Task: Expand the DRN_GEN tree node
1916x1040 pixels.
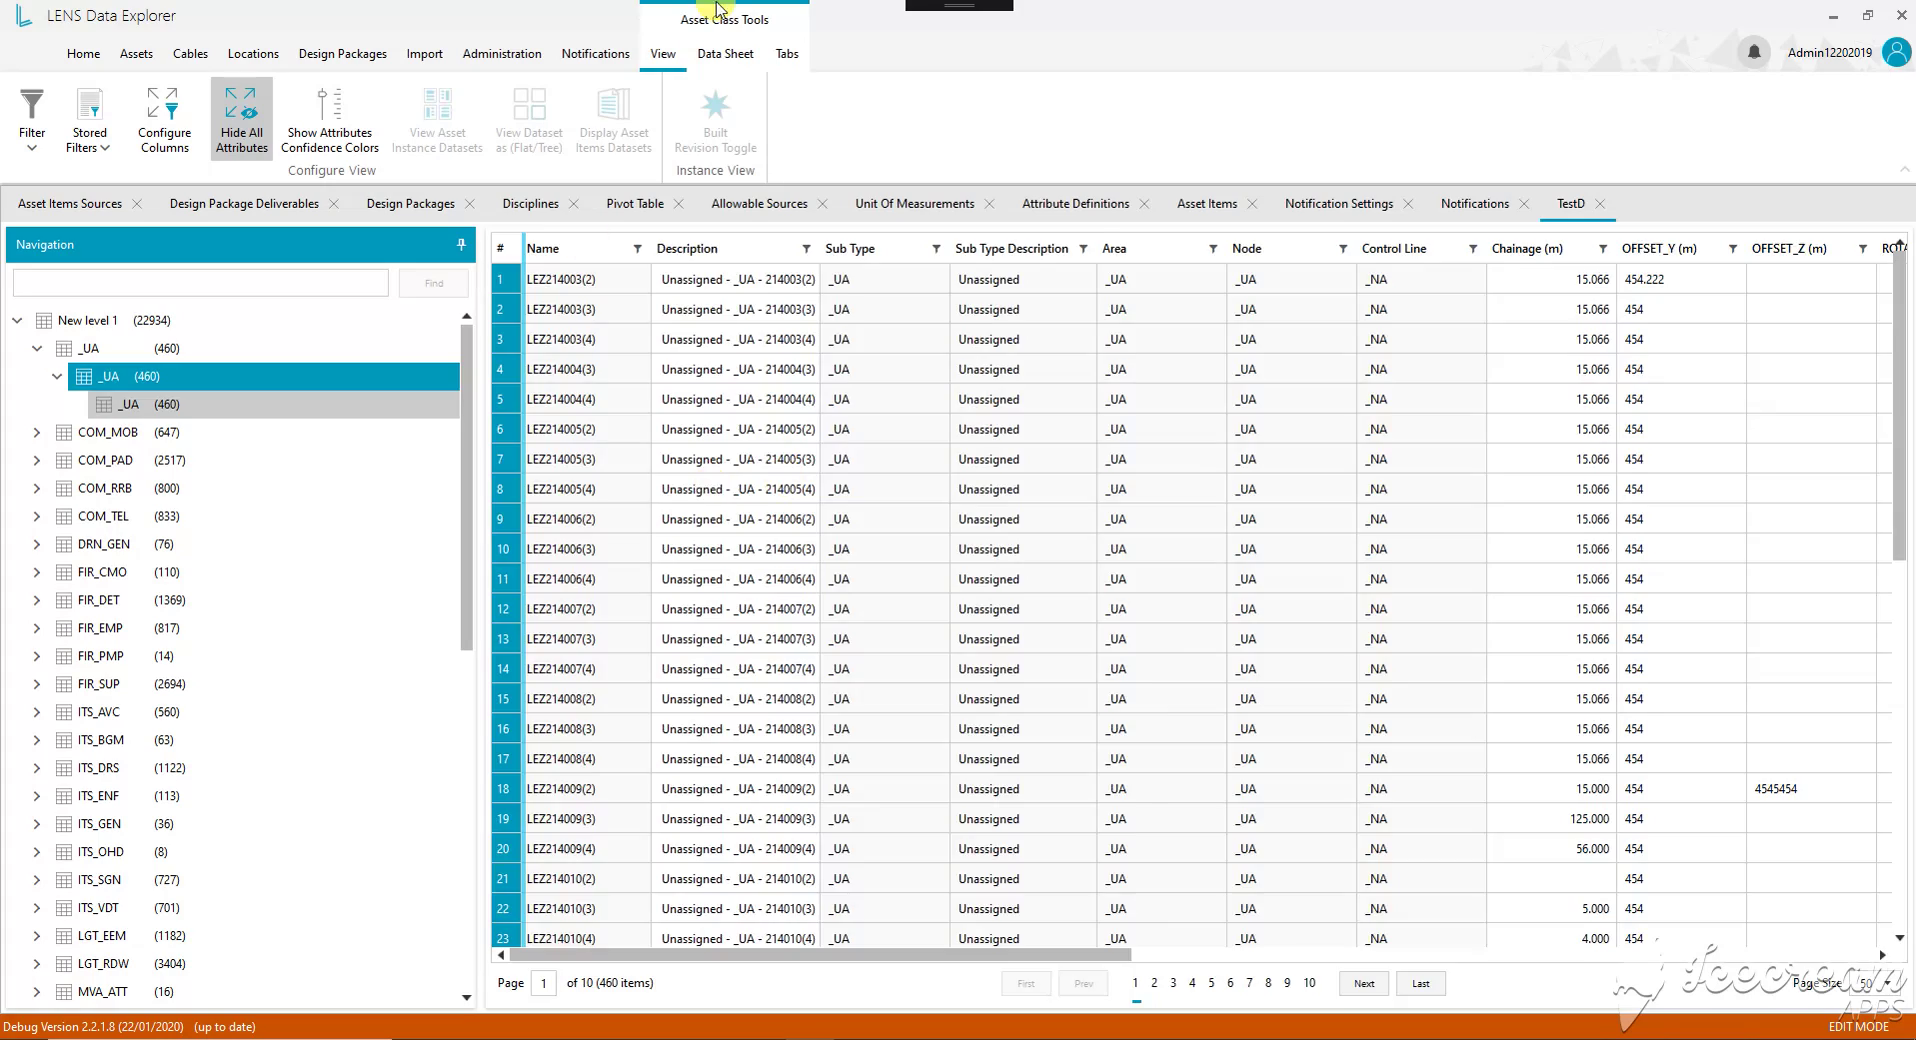Action: click(37, 545)
